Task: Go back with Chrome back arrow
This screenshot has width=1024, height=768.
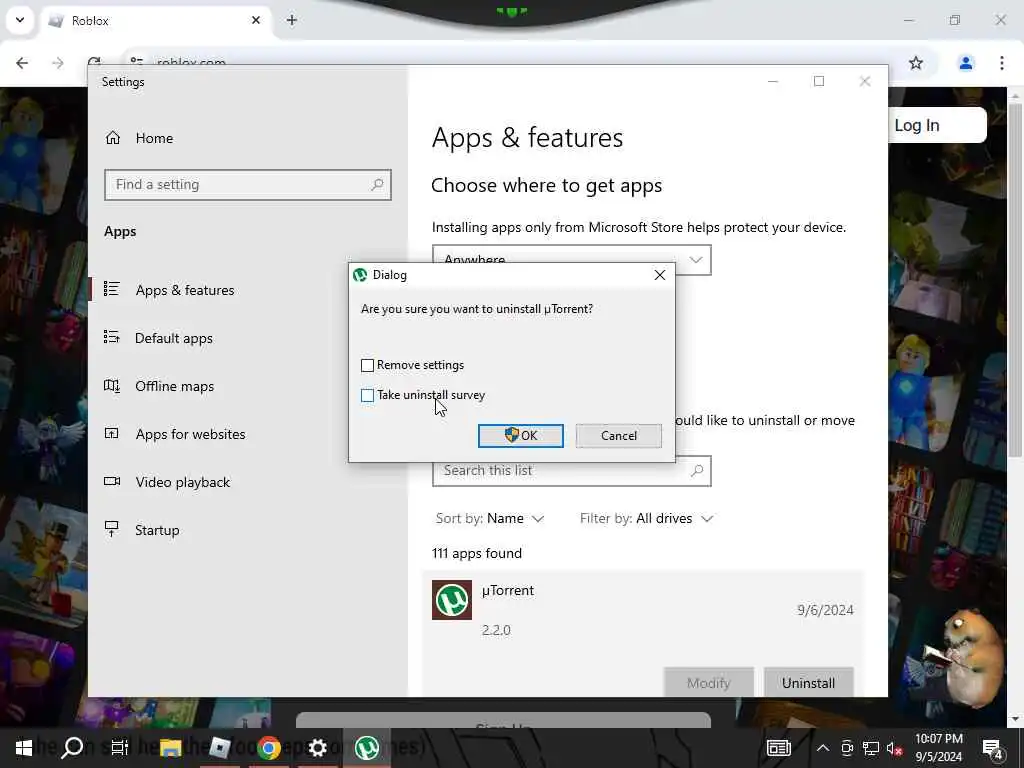Action: coord(22,63)
